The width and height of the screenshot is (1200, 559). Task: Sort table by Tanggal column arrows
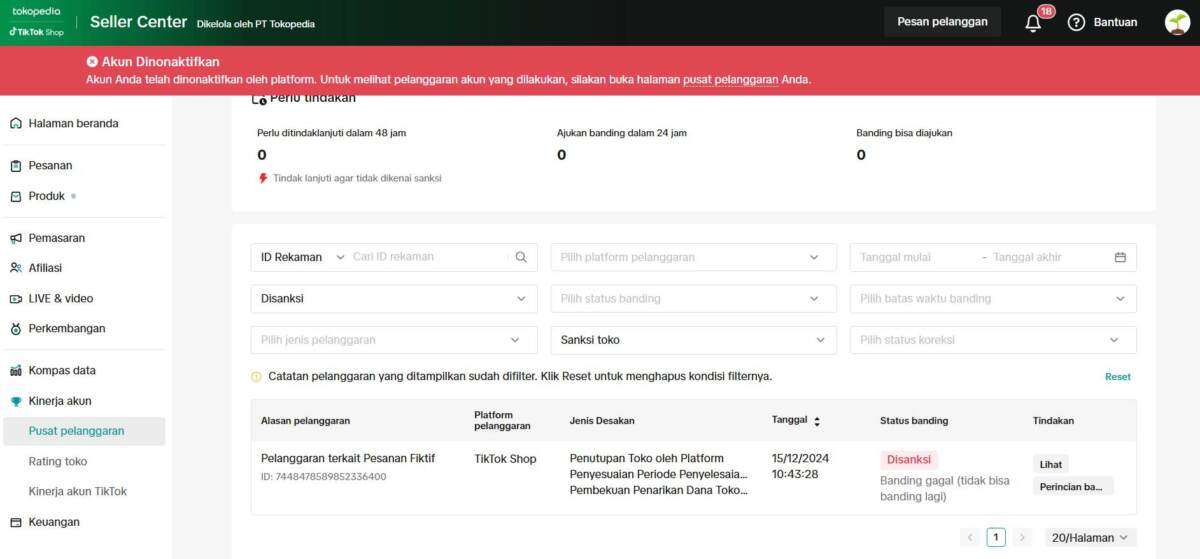(x=817, y=421)
